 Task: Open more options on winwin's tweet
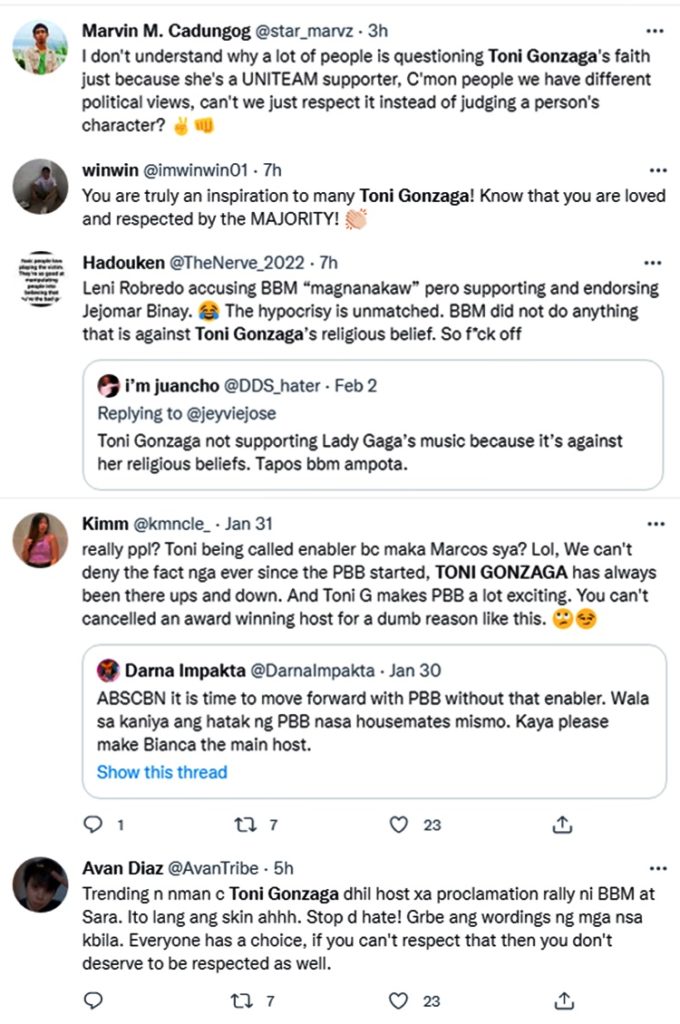(655, 171)
